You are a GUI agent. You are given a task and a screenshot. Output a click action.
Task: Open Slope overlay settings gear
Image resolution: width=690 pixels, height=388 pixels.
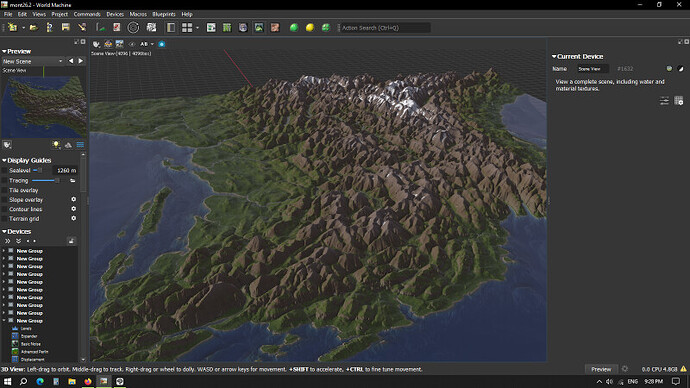click(x=73, y=199)
